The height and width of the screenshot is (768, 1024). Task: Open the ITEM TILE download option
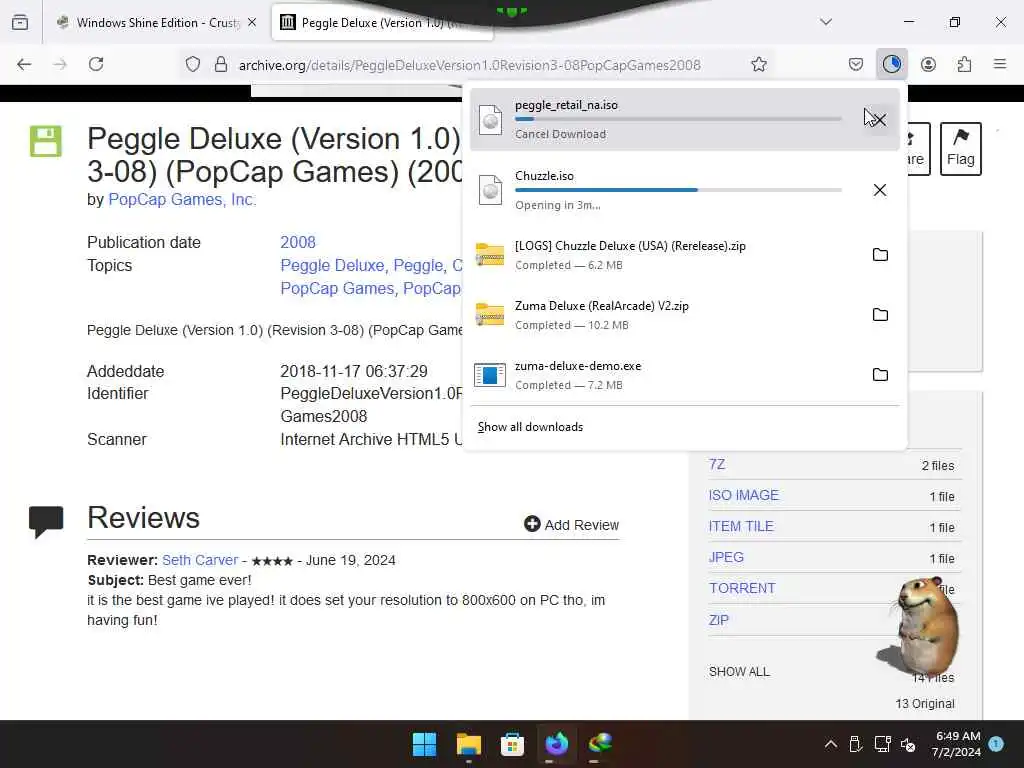(741, 526)
